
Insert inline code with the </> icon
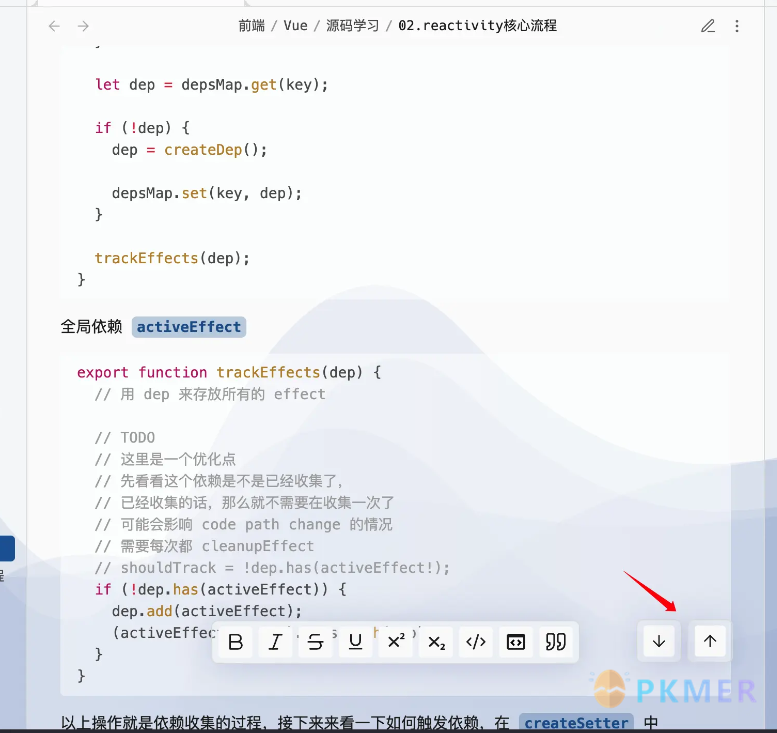[476, 642]
